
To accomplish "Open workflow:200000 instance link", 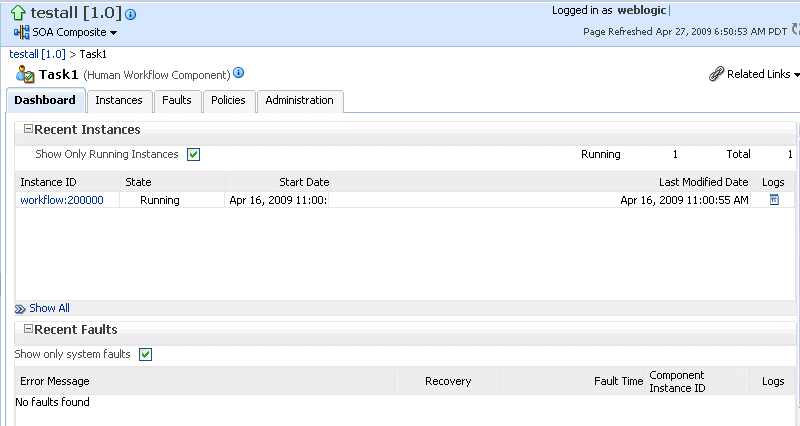I will pyautogui.click(x=62, y=200).
